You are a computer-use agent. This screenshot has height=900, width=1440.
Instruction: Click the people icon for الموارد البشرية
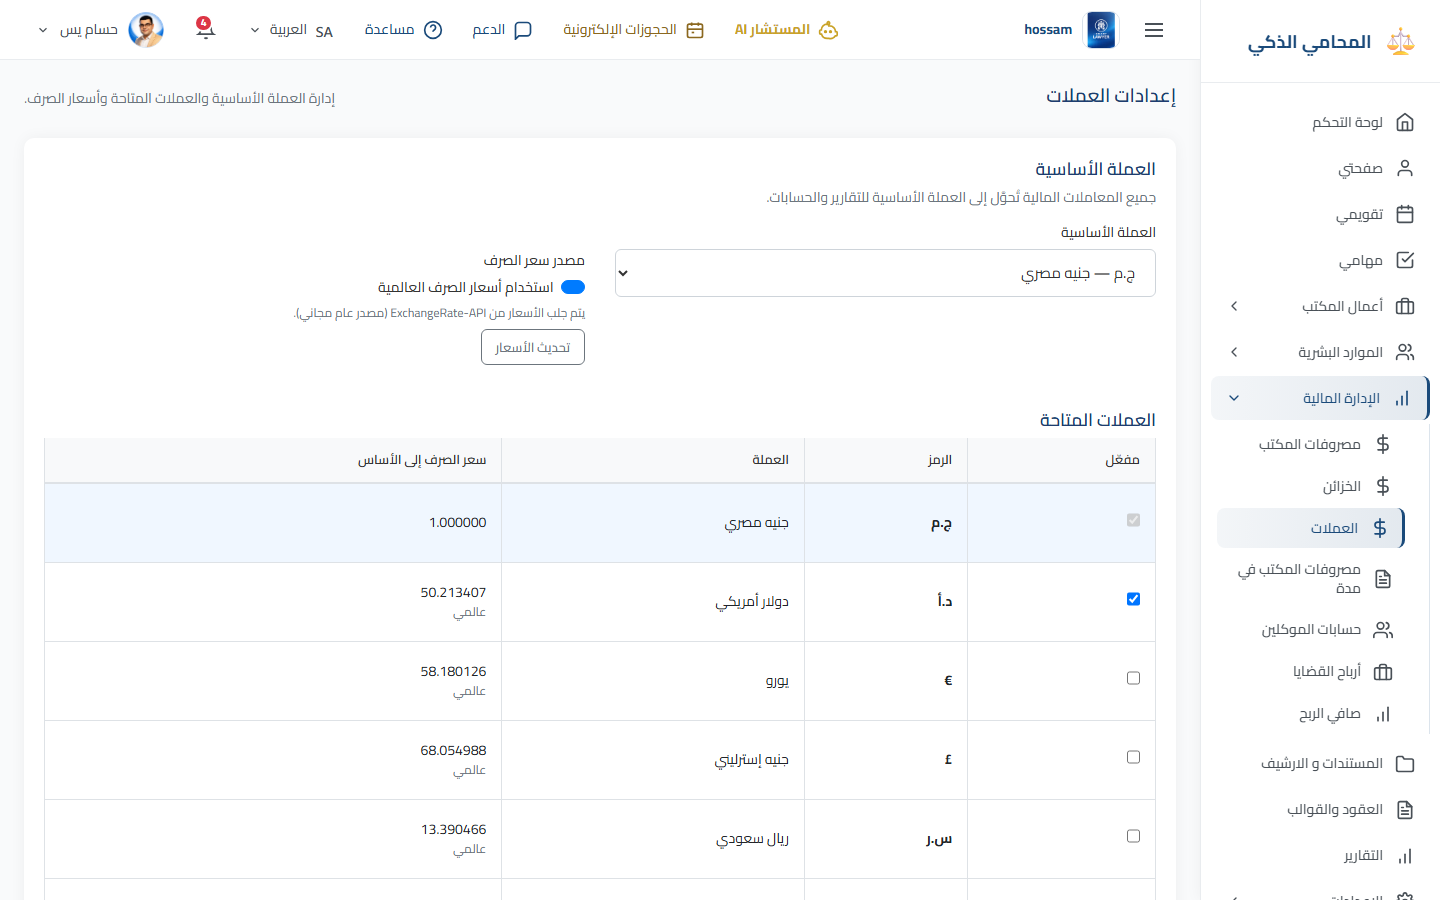point(1405,352)
